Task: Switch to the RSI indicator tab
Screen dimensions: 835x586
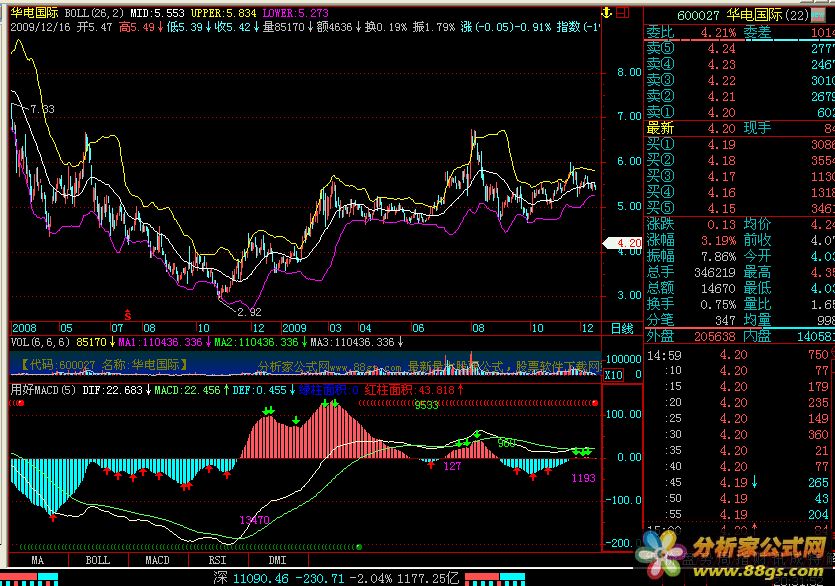Action: (x=217, y=560)
